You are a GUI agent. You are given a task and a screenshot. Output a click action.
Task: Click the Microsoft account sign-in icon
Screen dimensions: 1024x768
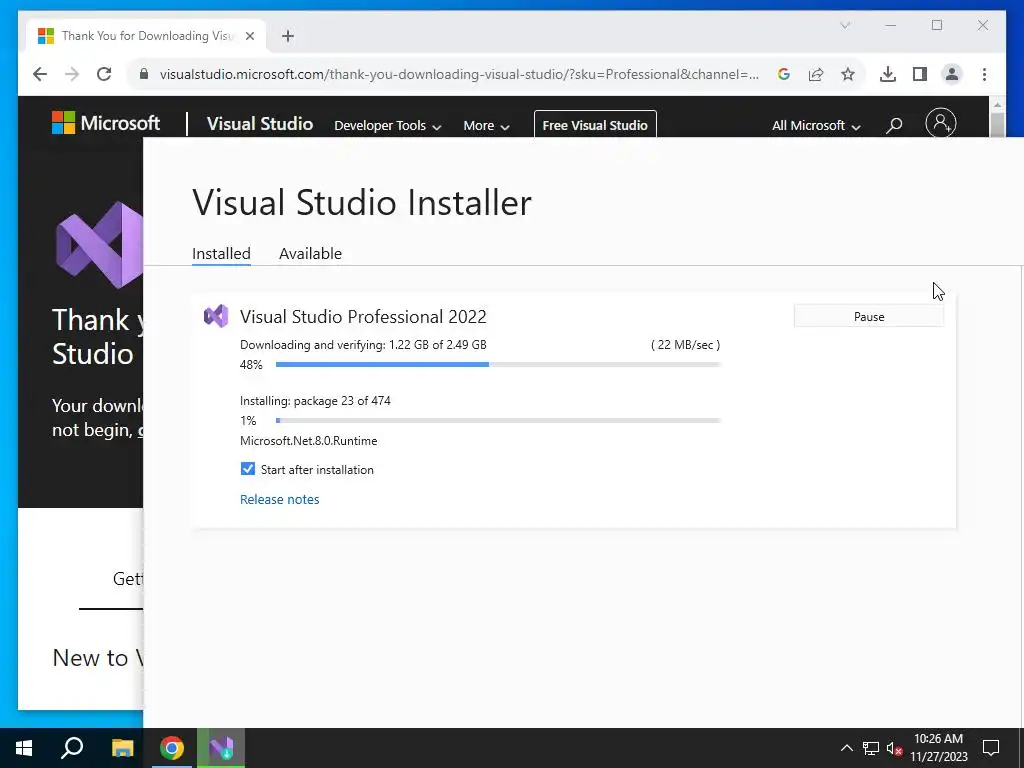pyautogui.click(x=940, y=123)
